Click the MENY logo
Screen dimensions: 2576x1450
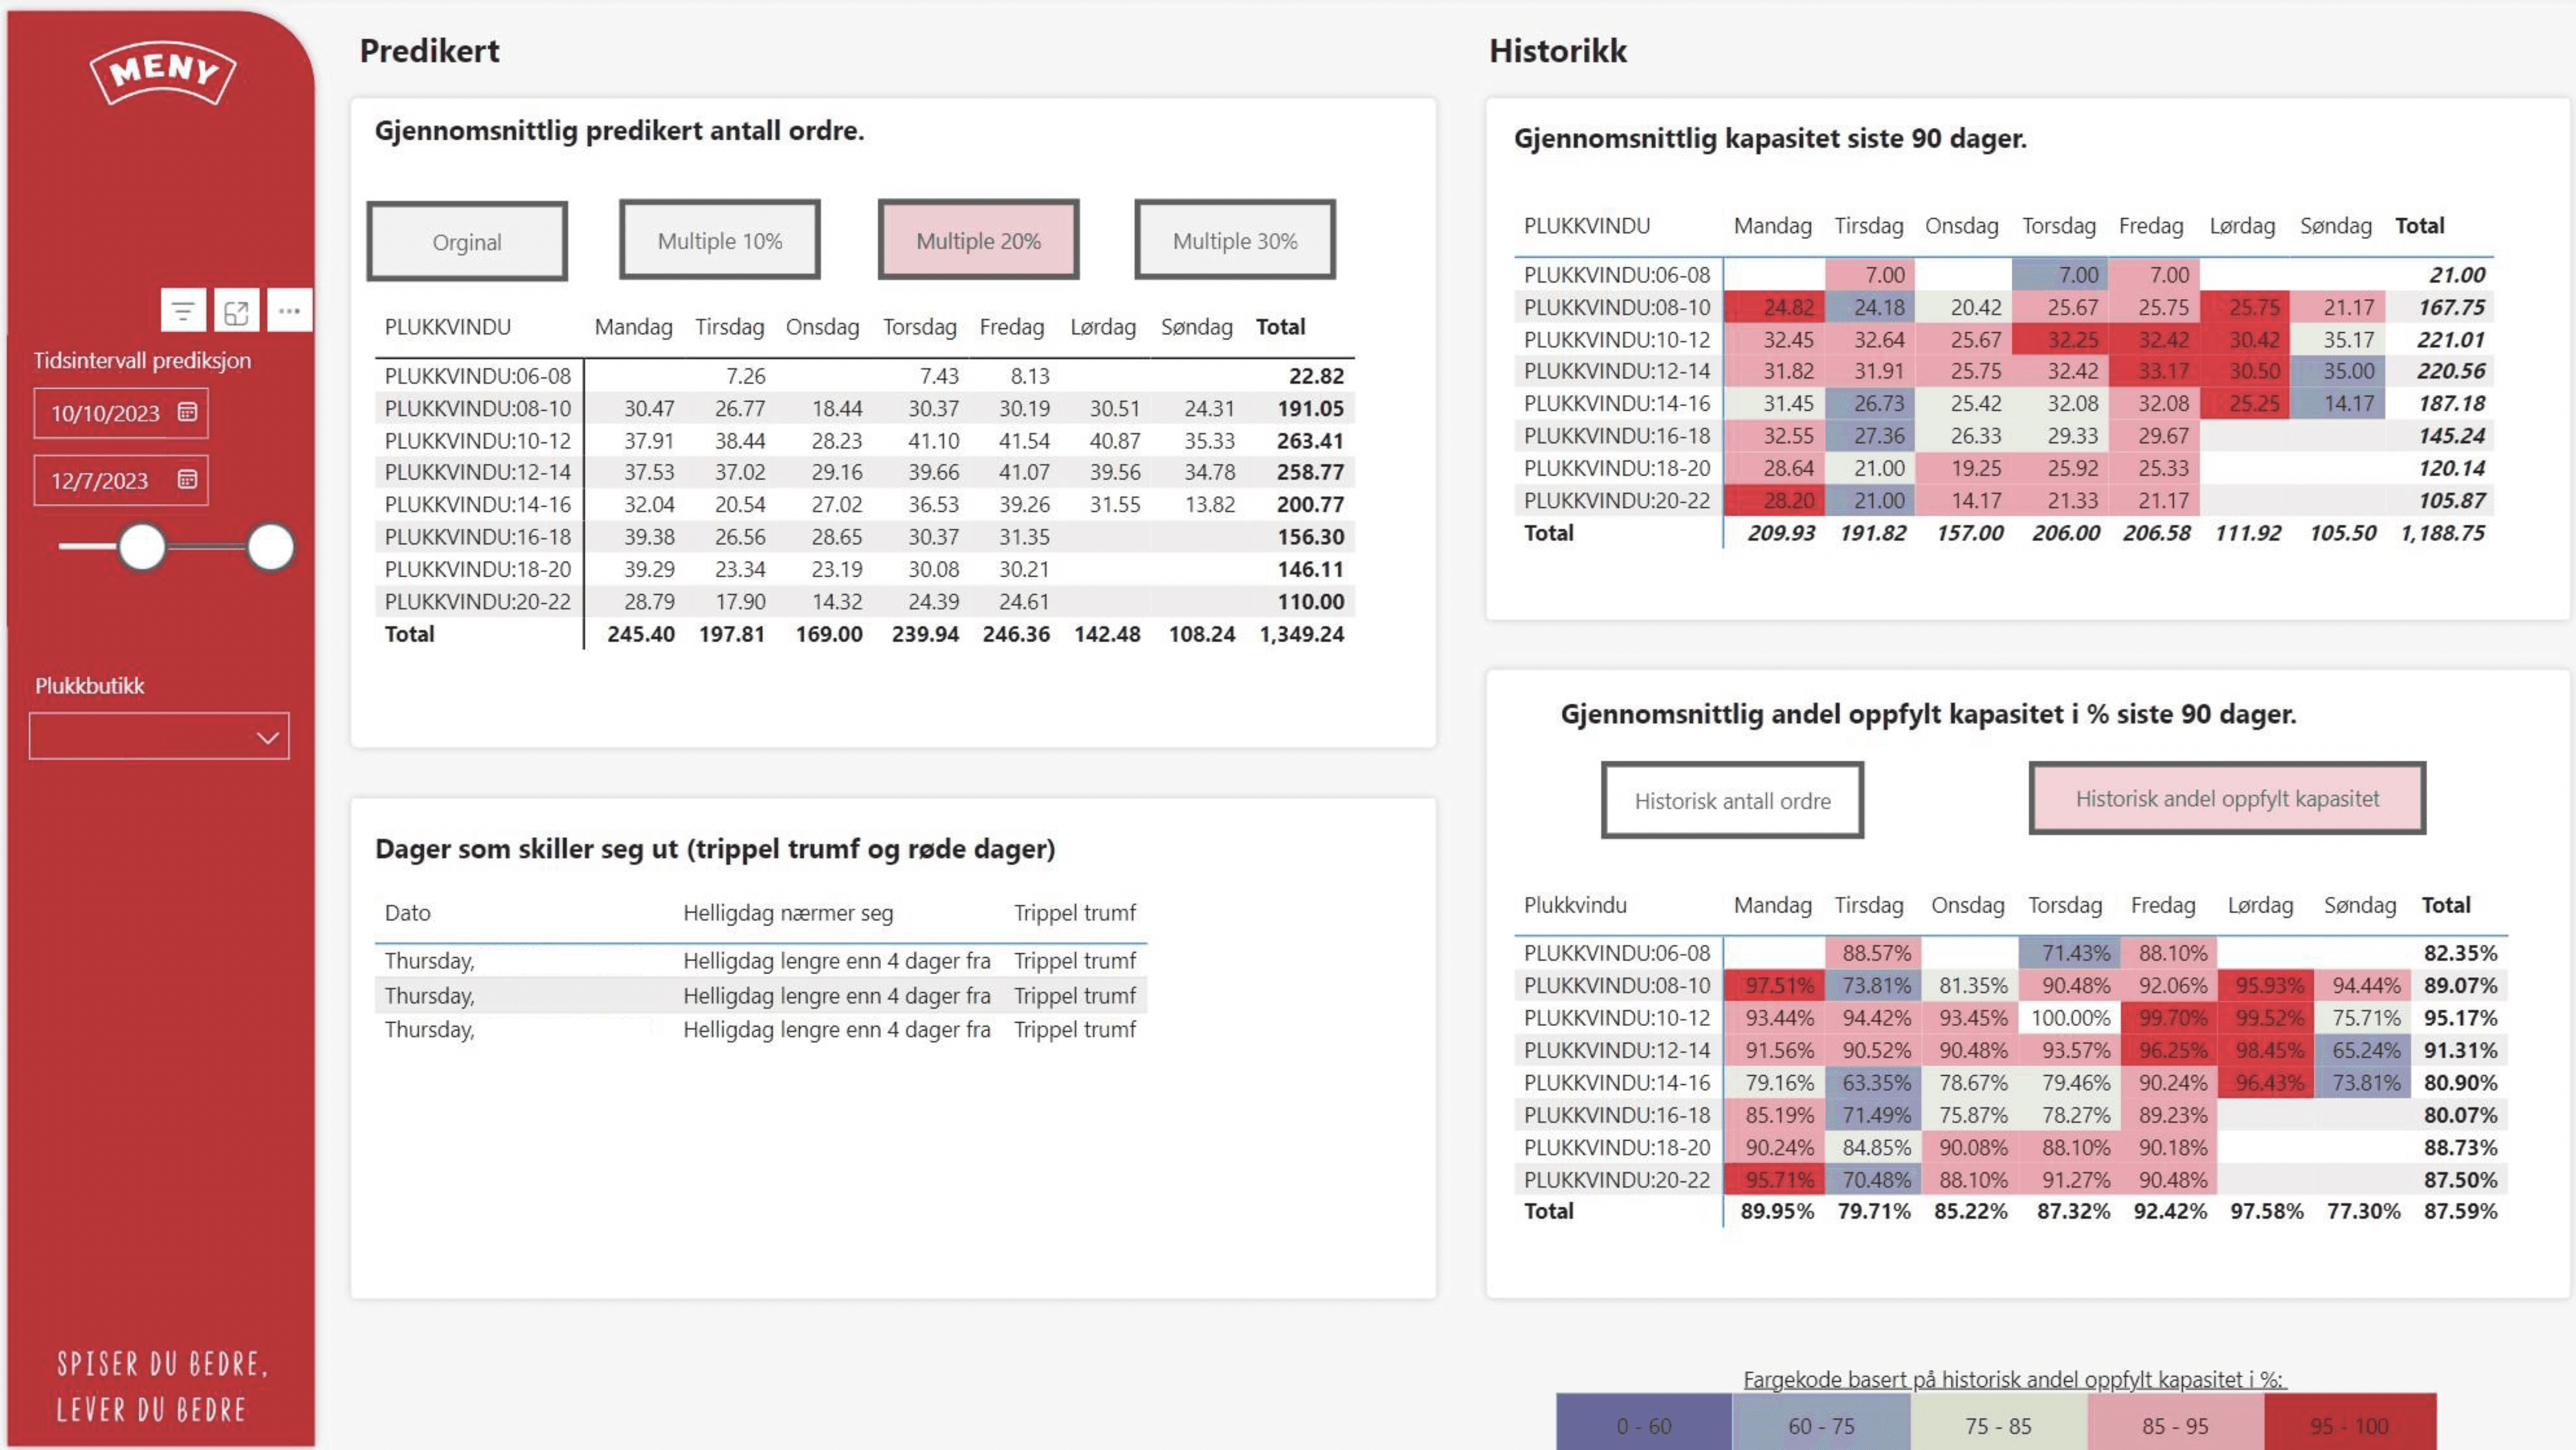(163, 72)
